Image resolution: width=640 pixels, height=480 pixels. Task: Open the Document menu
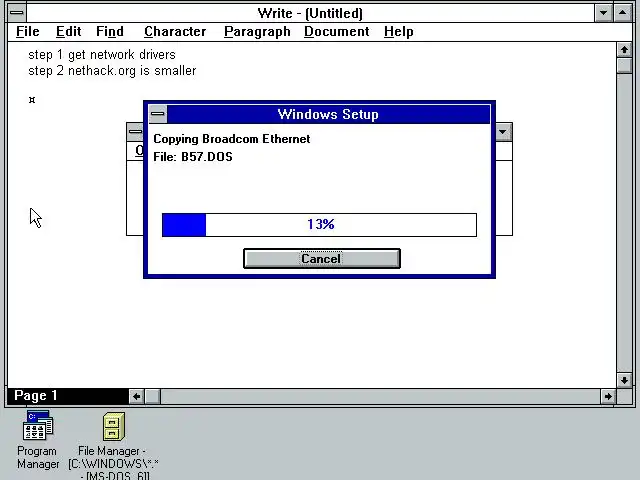tap(337, 31)
